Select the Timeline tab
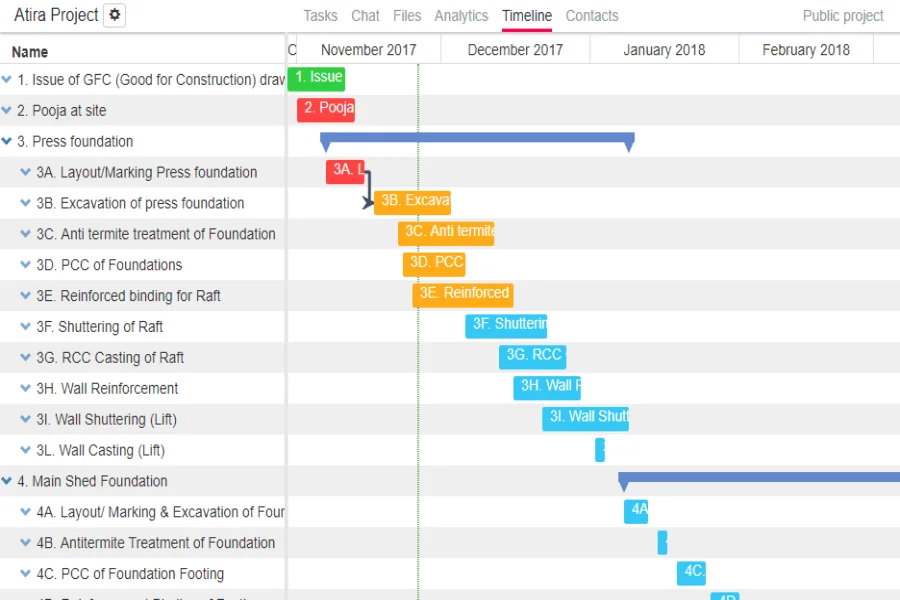The image size is (900, 600). pos(527,15)
